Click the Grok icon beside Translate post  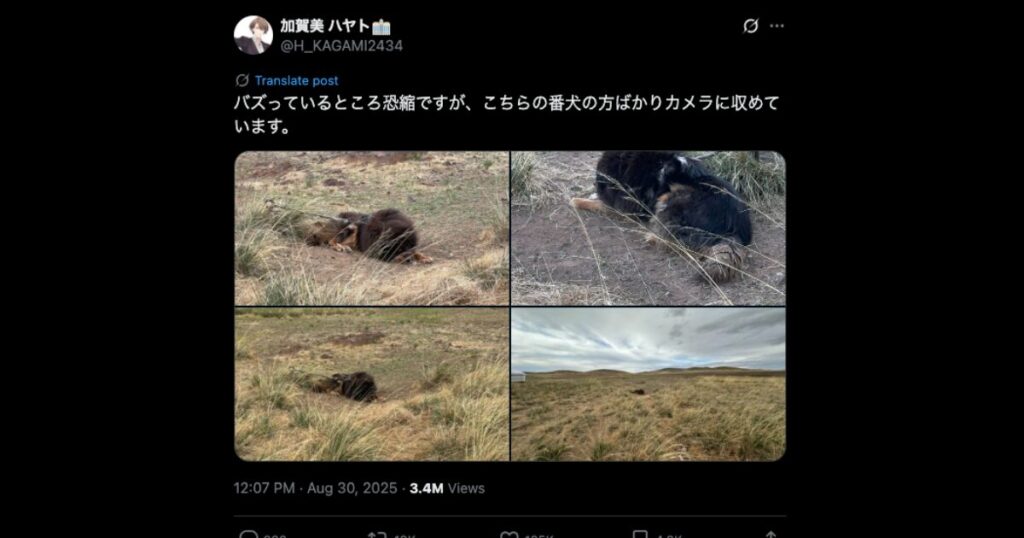(x=242, y=80)
